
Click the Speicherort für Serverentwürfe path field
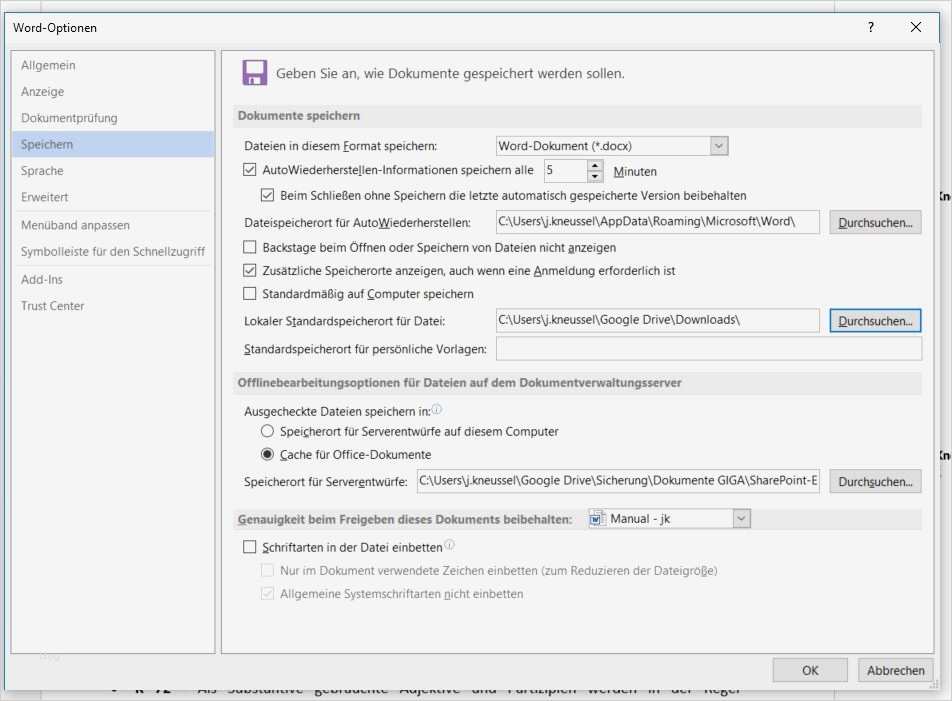(x=618, y=481)
